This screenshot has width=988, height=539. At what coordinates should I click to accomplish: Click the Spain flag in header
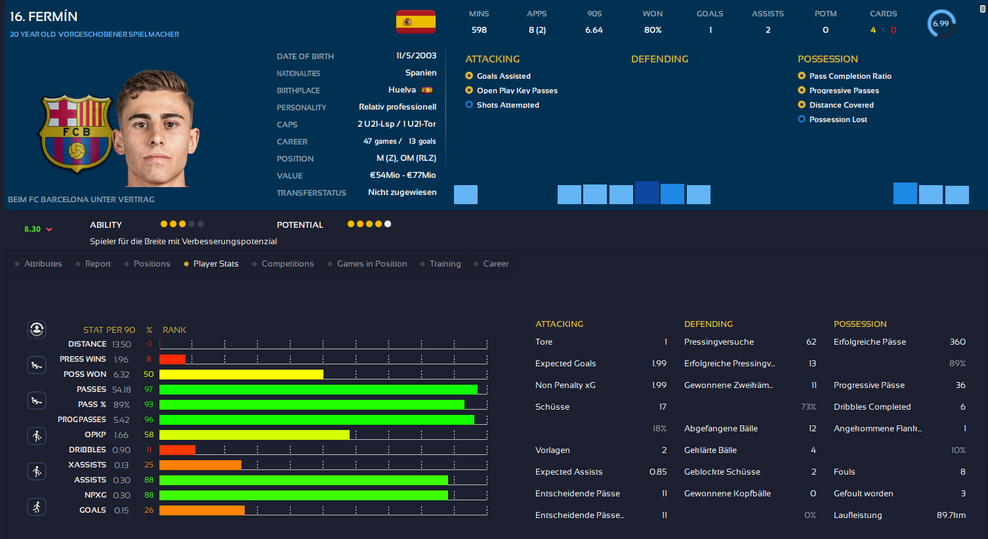click(415, 21)
